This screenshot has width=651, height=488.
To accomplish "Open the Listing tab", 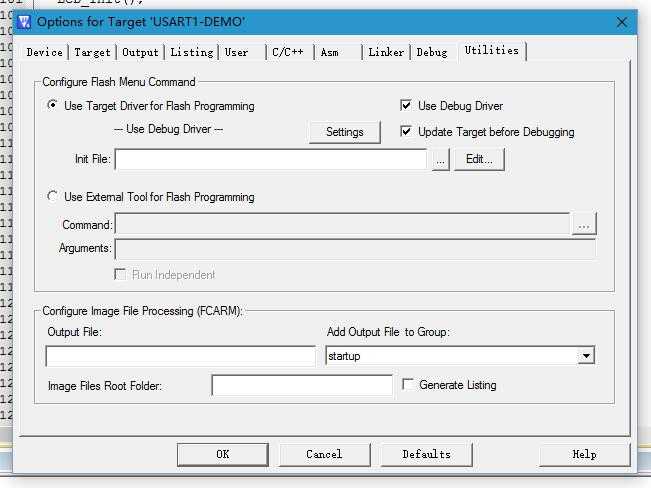I will pos(191,52).
